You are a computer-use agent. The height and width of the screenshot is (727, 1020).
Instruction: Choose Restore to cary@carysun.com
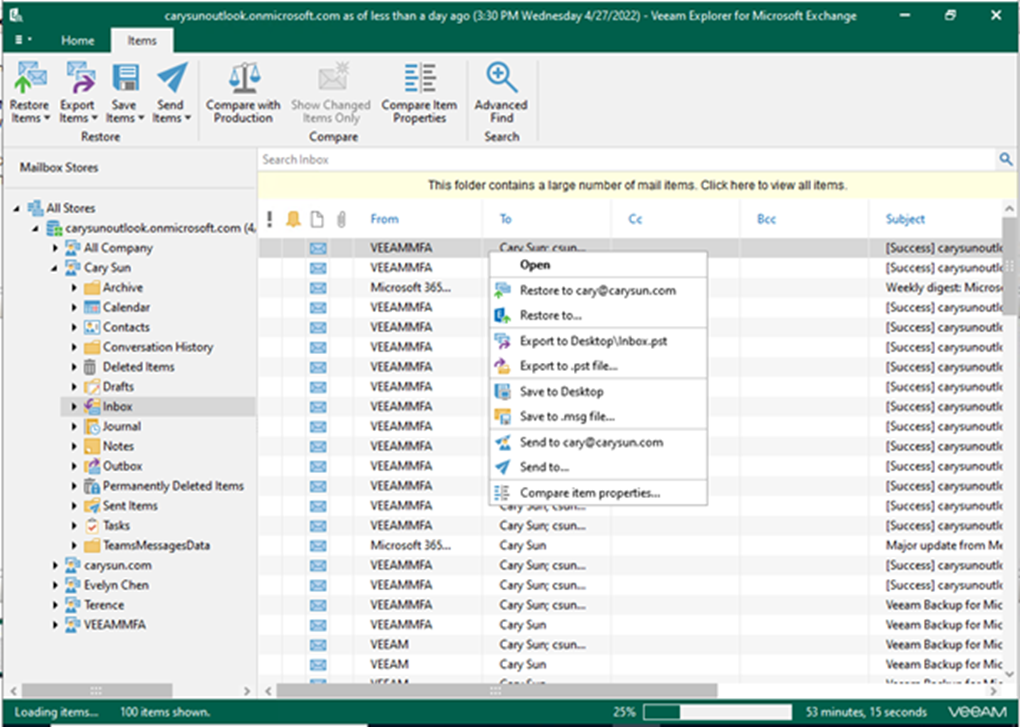pyautogui.click(x=598, y=291)
